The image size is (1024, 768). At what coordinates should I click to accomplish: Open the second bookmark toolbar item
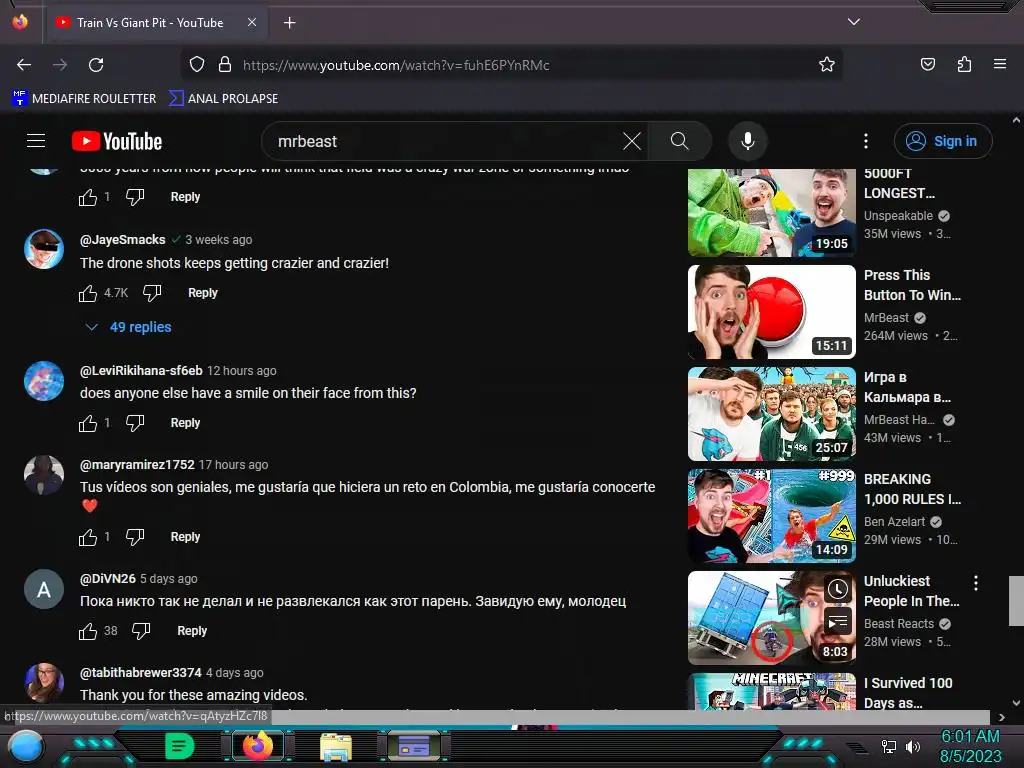point(223,98)
